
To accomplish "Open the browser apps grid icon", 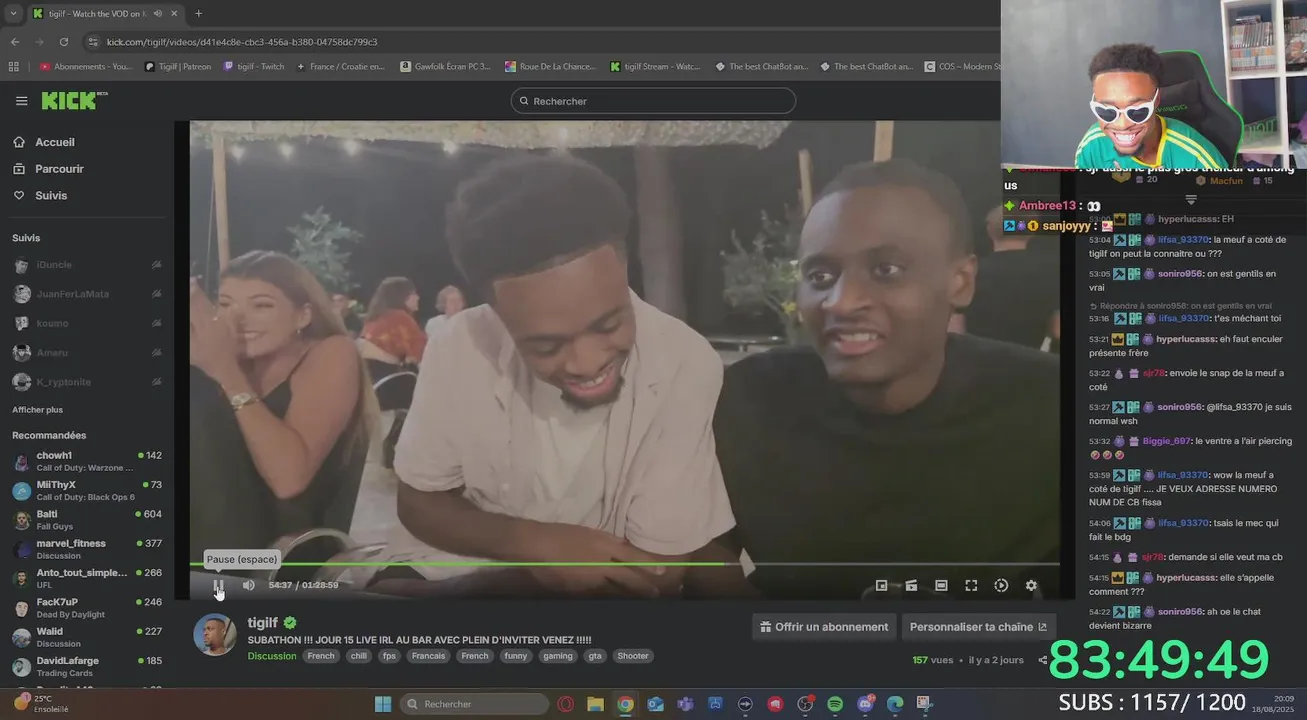I will pyautogui.click(x=13, y=66).
